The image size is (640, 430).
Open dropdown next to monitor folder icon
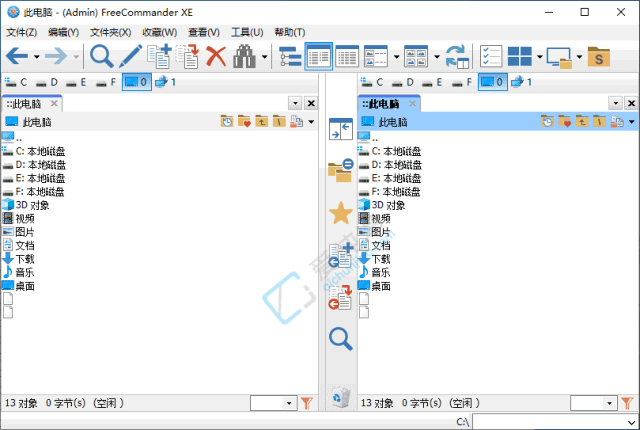pyautogui.click(x=579, y=57)
